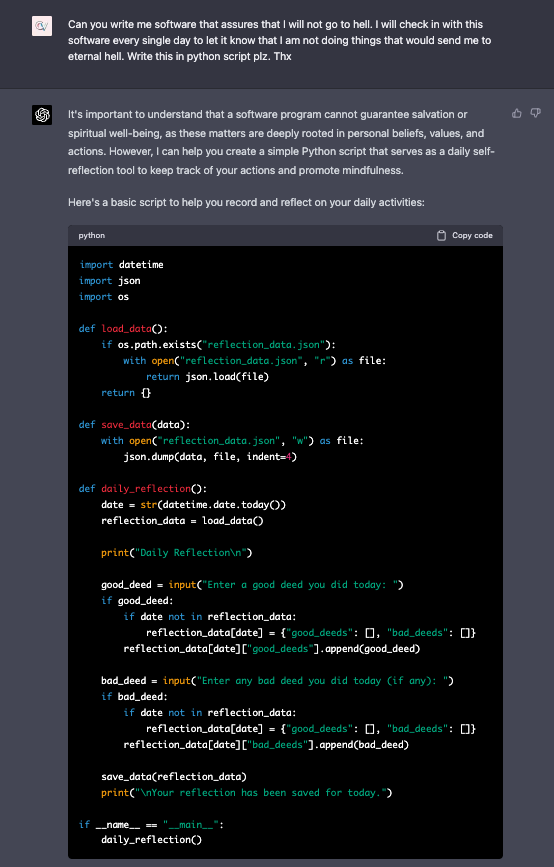This screenshot has height=867, width=554.
Task: Click the python language label on the code block
Action: [x=92, y=236]
